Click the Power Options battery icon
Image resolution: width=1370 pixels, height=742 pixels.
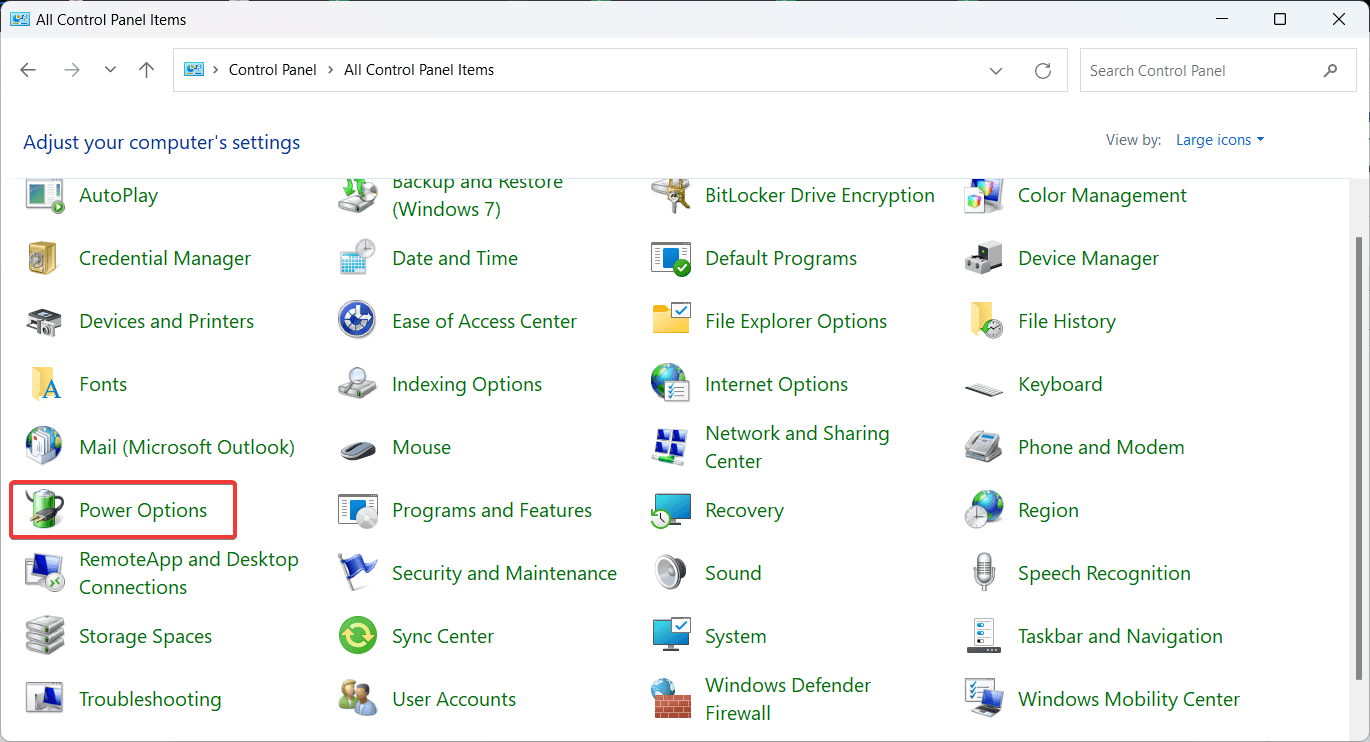(x=44, y=510)
